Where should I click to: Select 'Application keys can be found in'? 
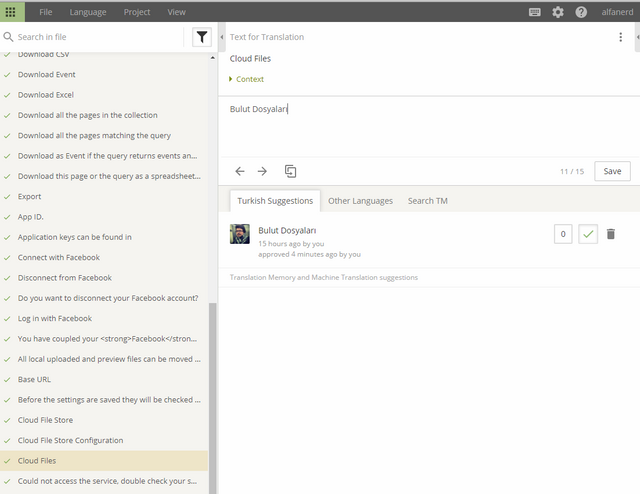[104, 237]
